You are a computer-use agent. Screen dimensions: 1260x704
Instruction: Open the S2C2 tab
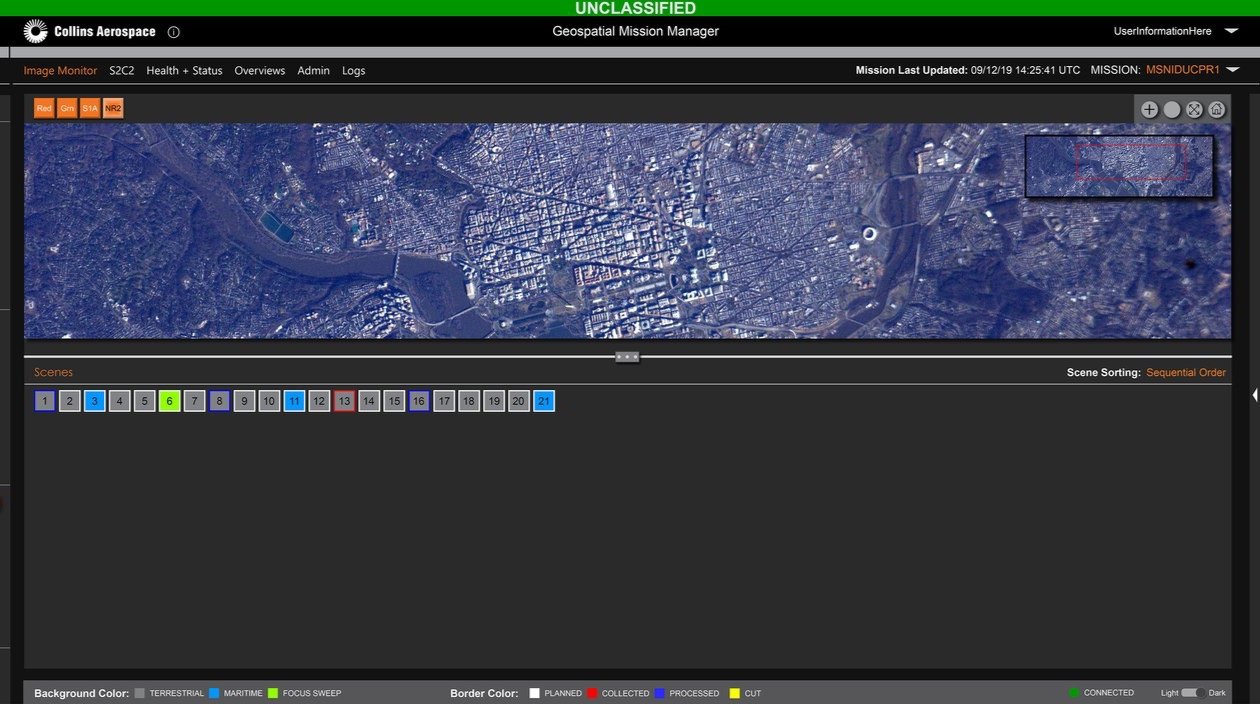[x=122, y=71]
